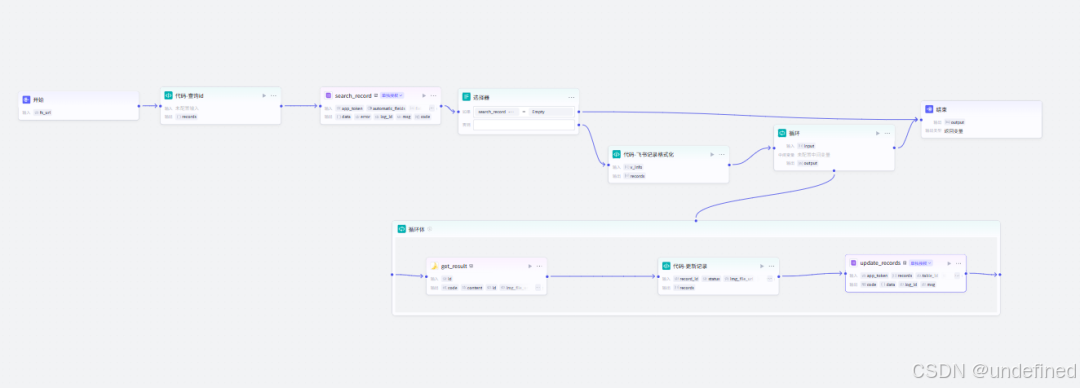Run the 代码-更新记录 node with play icon
Viewport: 1080px width, 388px height.
pos(761,266)
